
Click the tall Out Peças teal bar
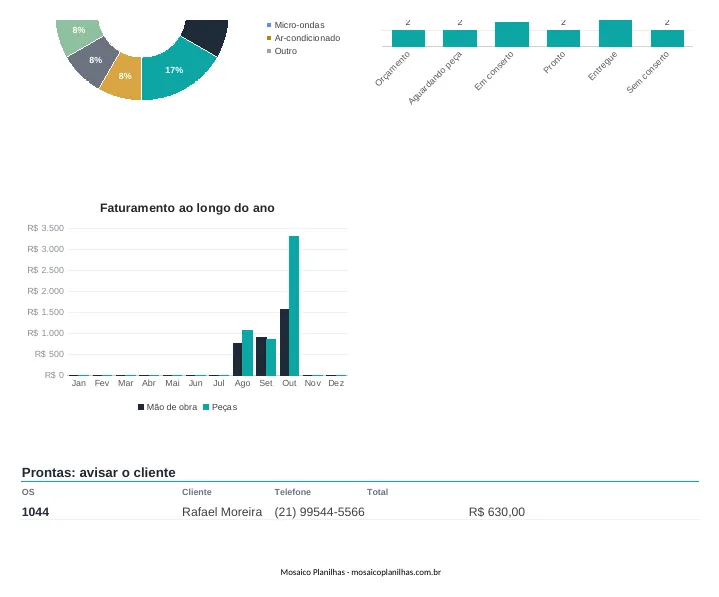coord(294,306)
